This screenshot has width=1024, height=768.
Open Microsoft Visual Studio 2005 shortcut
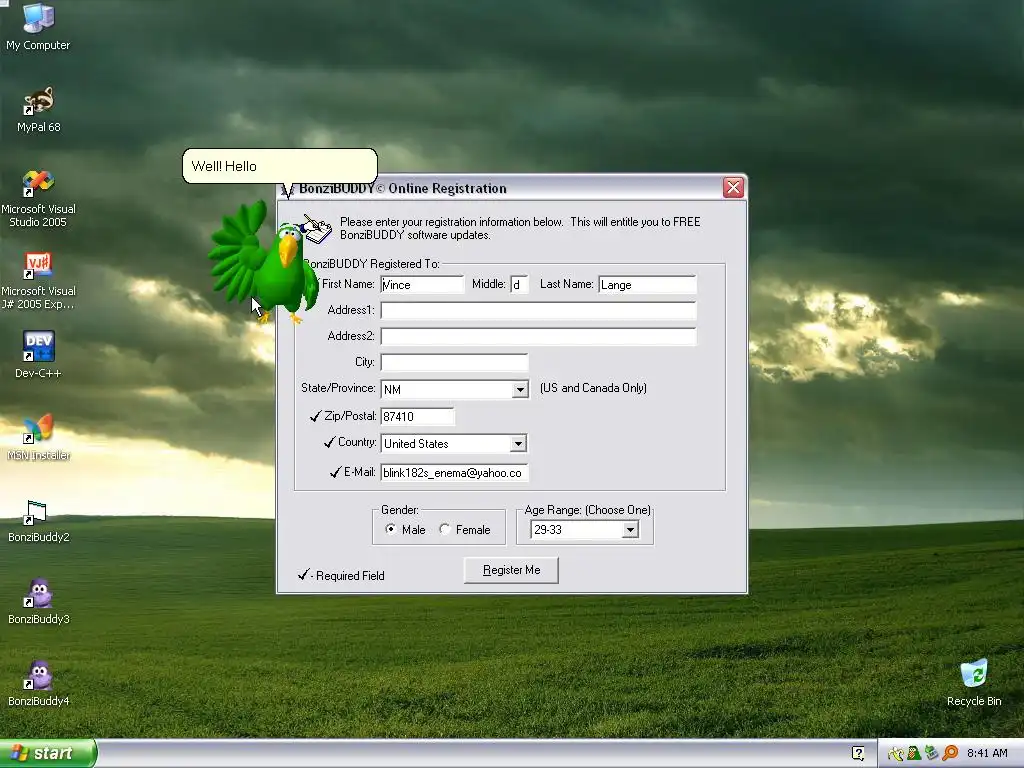[38, 199]
